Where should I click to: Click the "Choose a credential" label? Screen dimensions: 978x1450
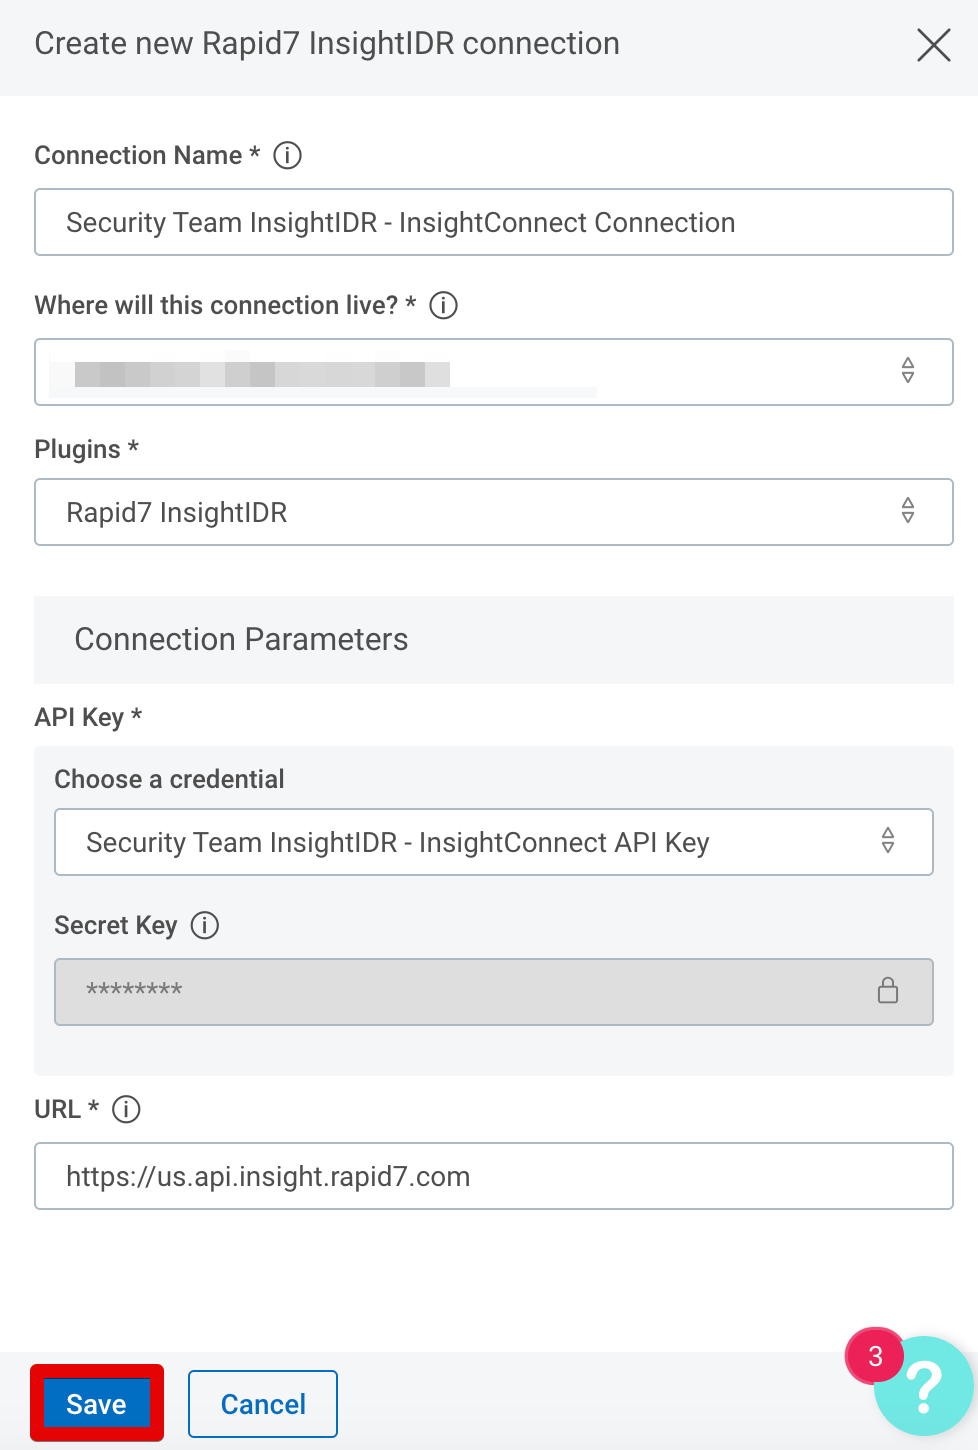coord(169,780)
